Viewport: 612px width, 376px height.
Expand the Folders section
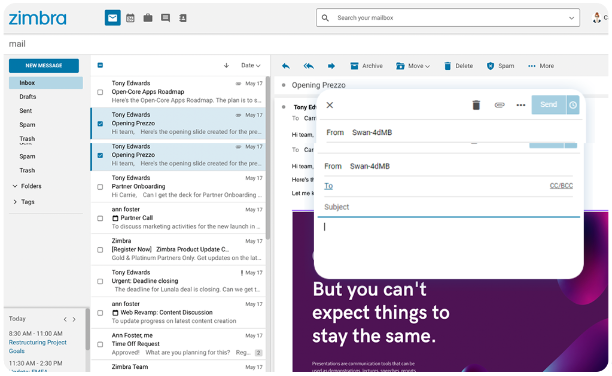click(x=15, y=186)
